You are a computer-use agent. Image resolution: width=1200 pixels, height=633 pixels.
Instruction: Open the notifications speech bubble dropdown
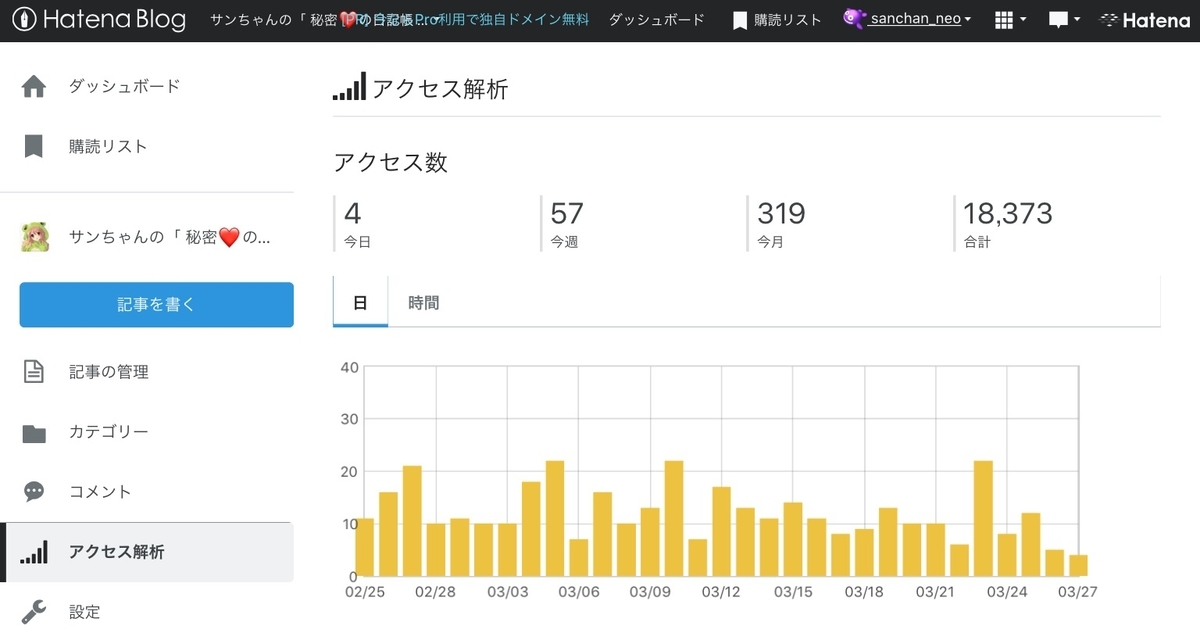[x=1064, y=20]
